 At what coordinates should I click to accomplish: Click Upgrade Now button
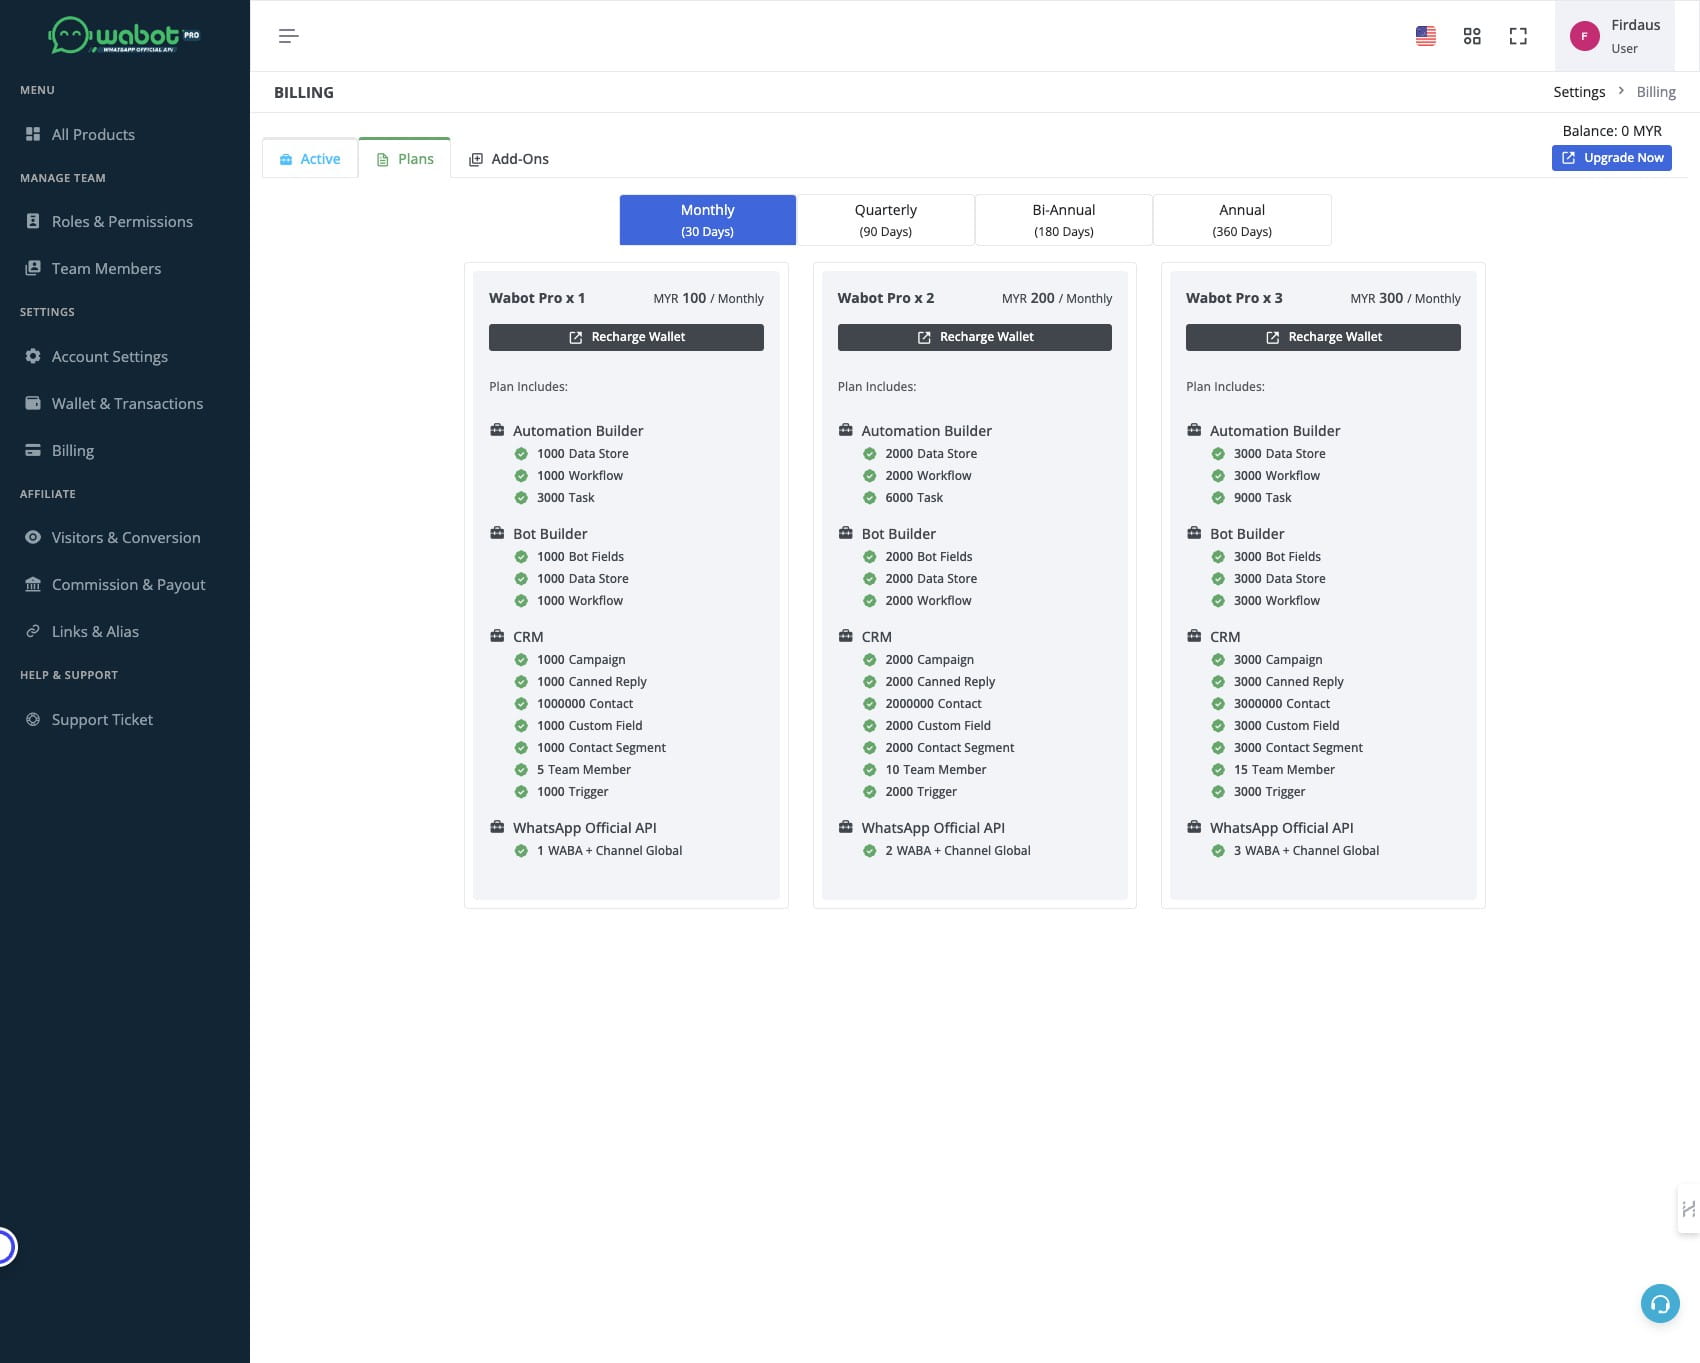coord(1612,158)
